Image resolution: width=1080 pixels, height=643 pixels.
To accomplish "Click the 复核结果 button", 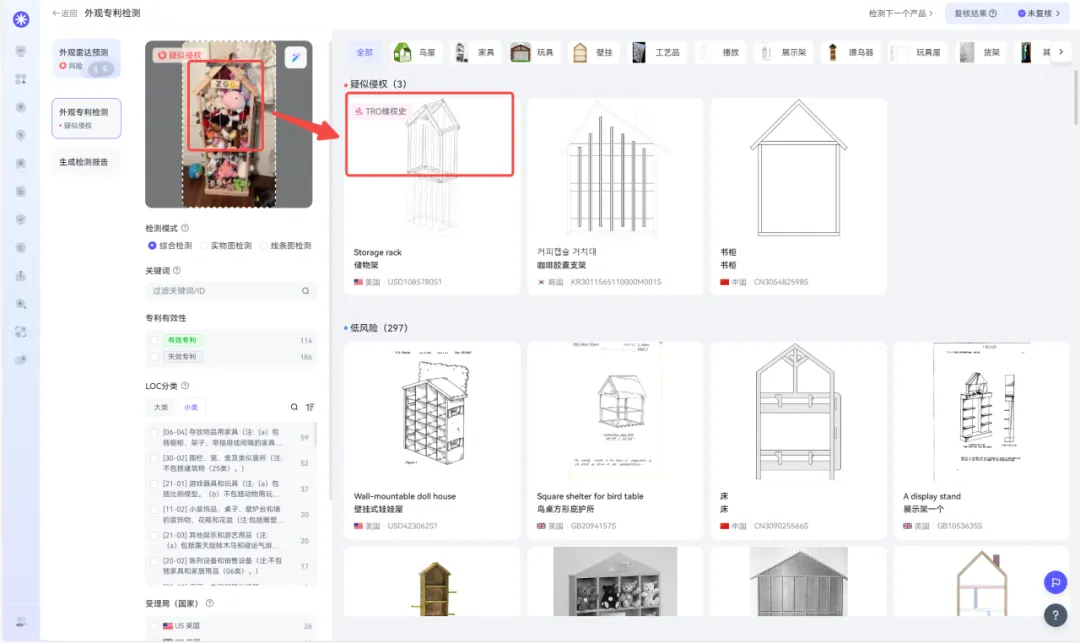I will pyautogui.click(x=975, y=13).
